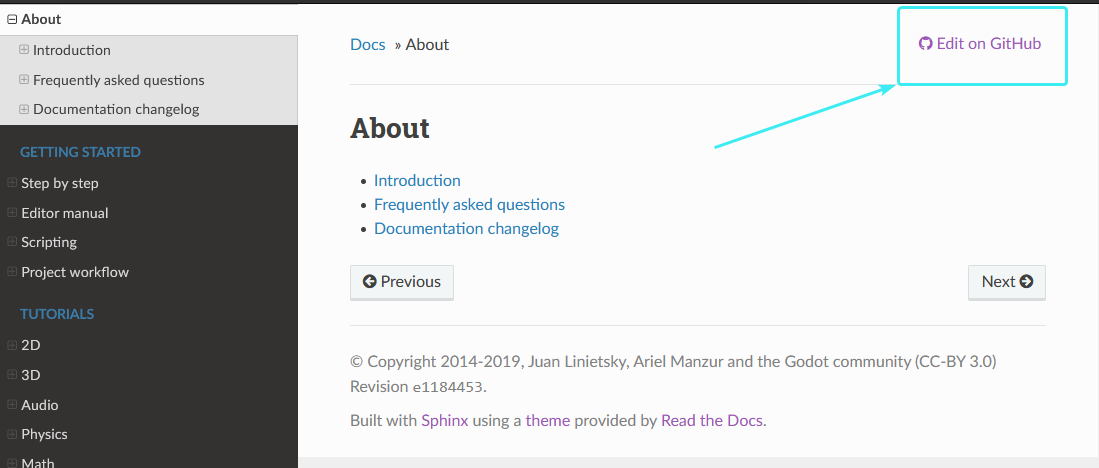Expand the Physics tutorials section

(12, 434)
